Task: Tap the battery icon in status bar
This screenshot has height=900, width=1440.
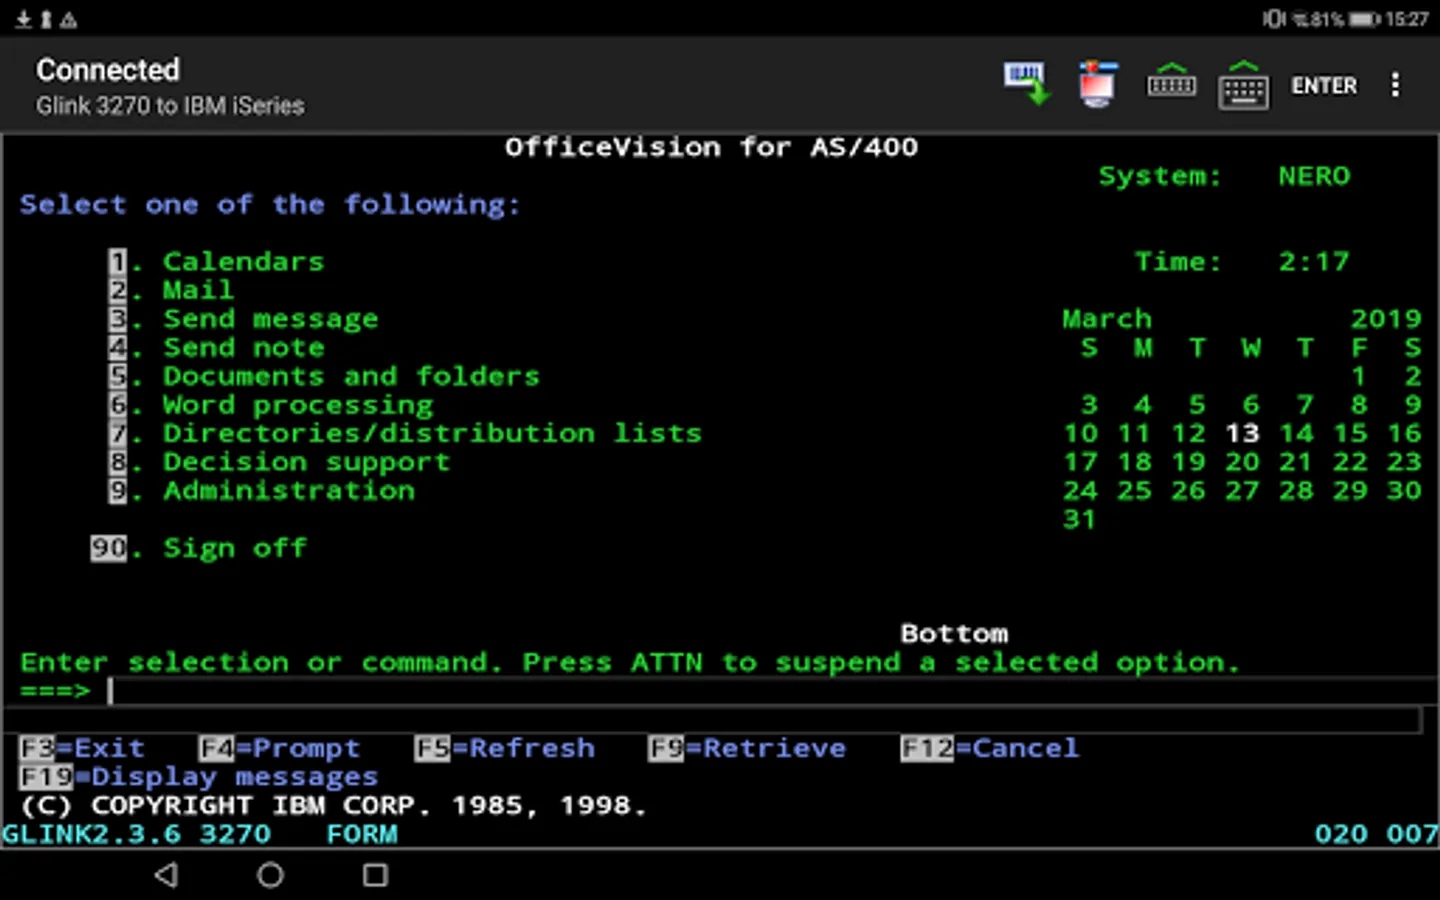Action: pyautogui.click(x=1364, y=19)
